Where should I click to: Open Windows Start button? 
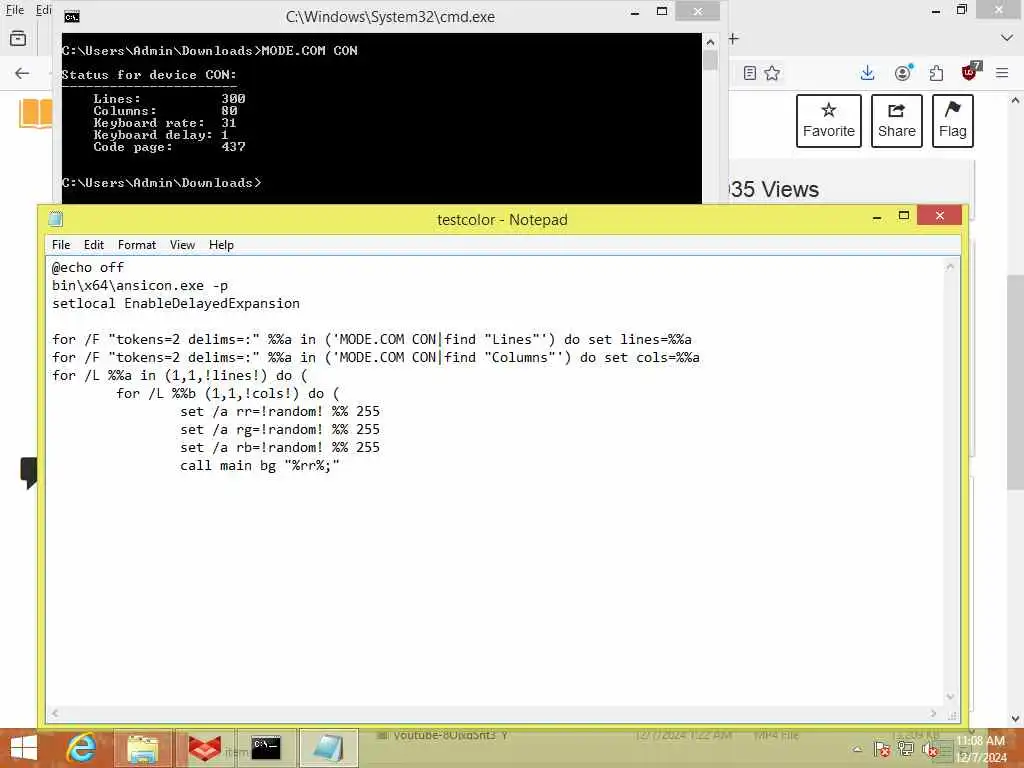click(24, 748)
